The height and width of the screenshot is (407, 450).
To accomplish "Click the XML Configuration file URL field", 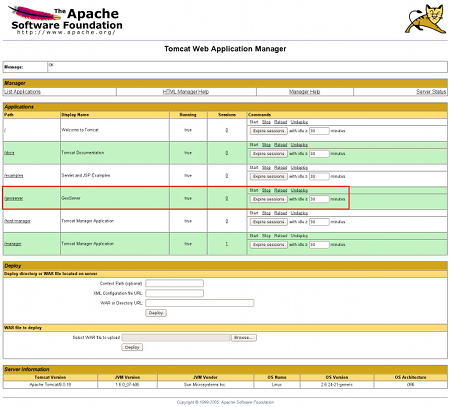I will 174,293.
